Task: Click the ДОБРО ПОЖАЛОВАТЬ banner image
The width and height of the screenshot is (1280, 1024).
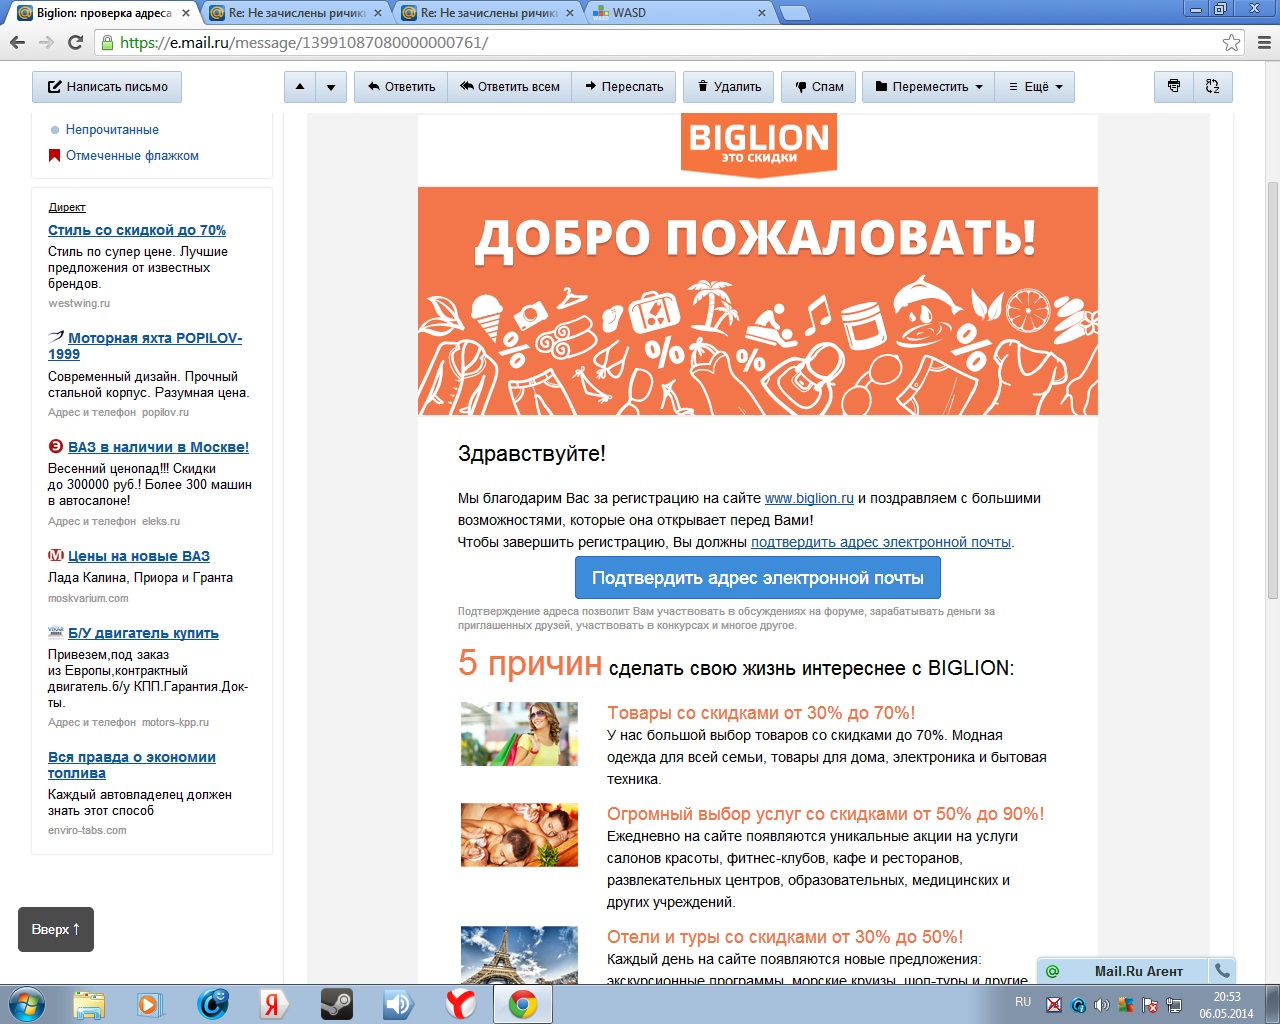Action: point(758,301)
